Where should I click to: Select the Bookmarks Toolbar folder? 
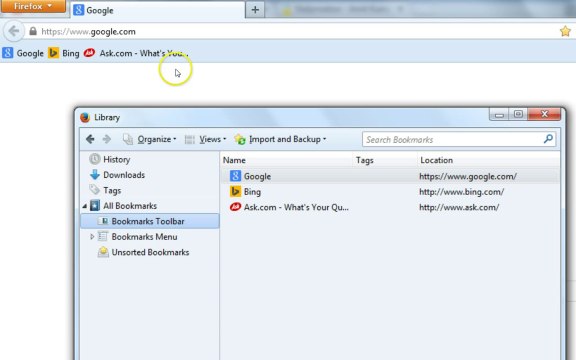point(150,221)
